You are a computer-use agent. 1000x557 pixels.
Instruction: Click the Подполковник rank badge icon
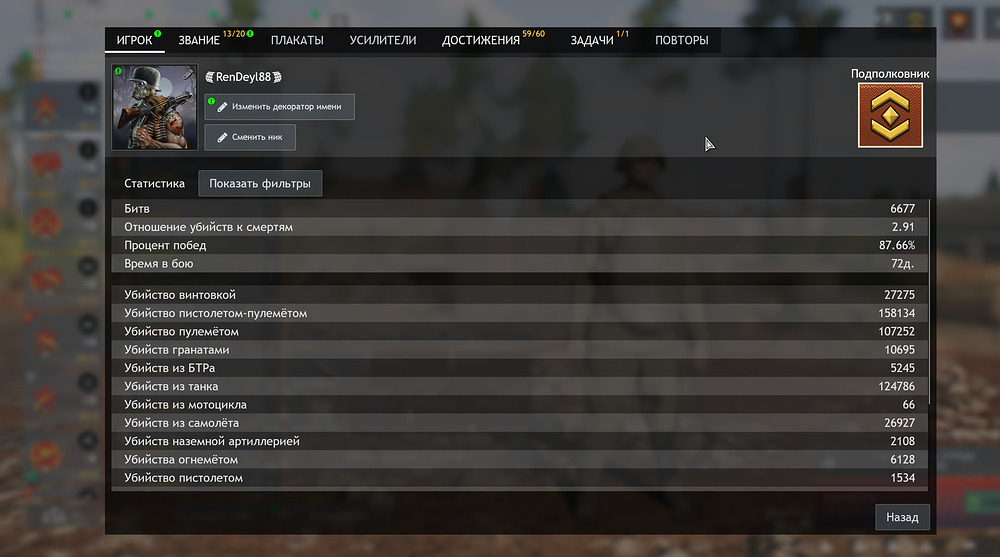[890, 115]
